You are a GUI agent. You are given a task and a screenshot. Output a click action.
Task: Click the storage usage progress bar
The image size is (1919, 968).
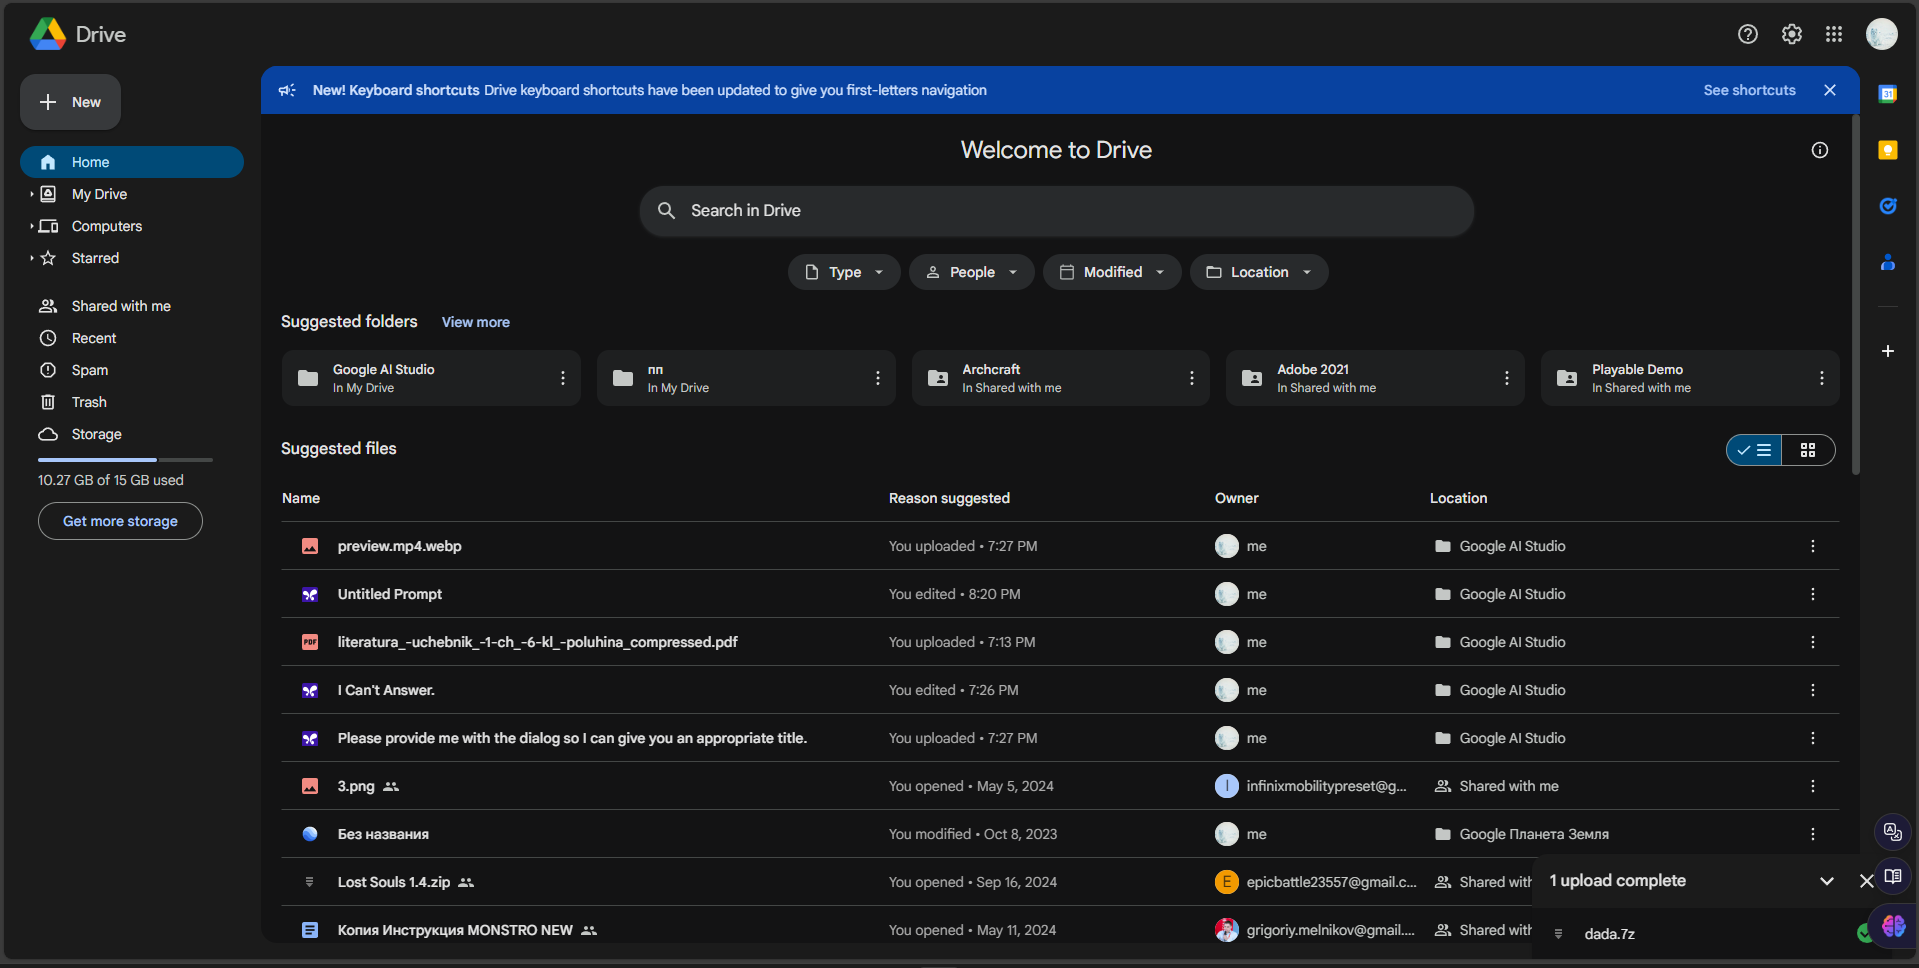coord(125,460)
